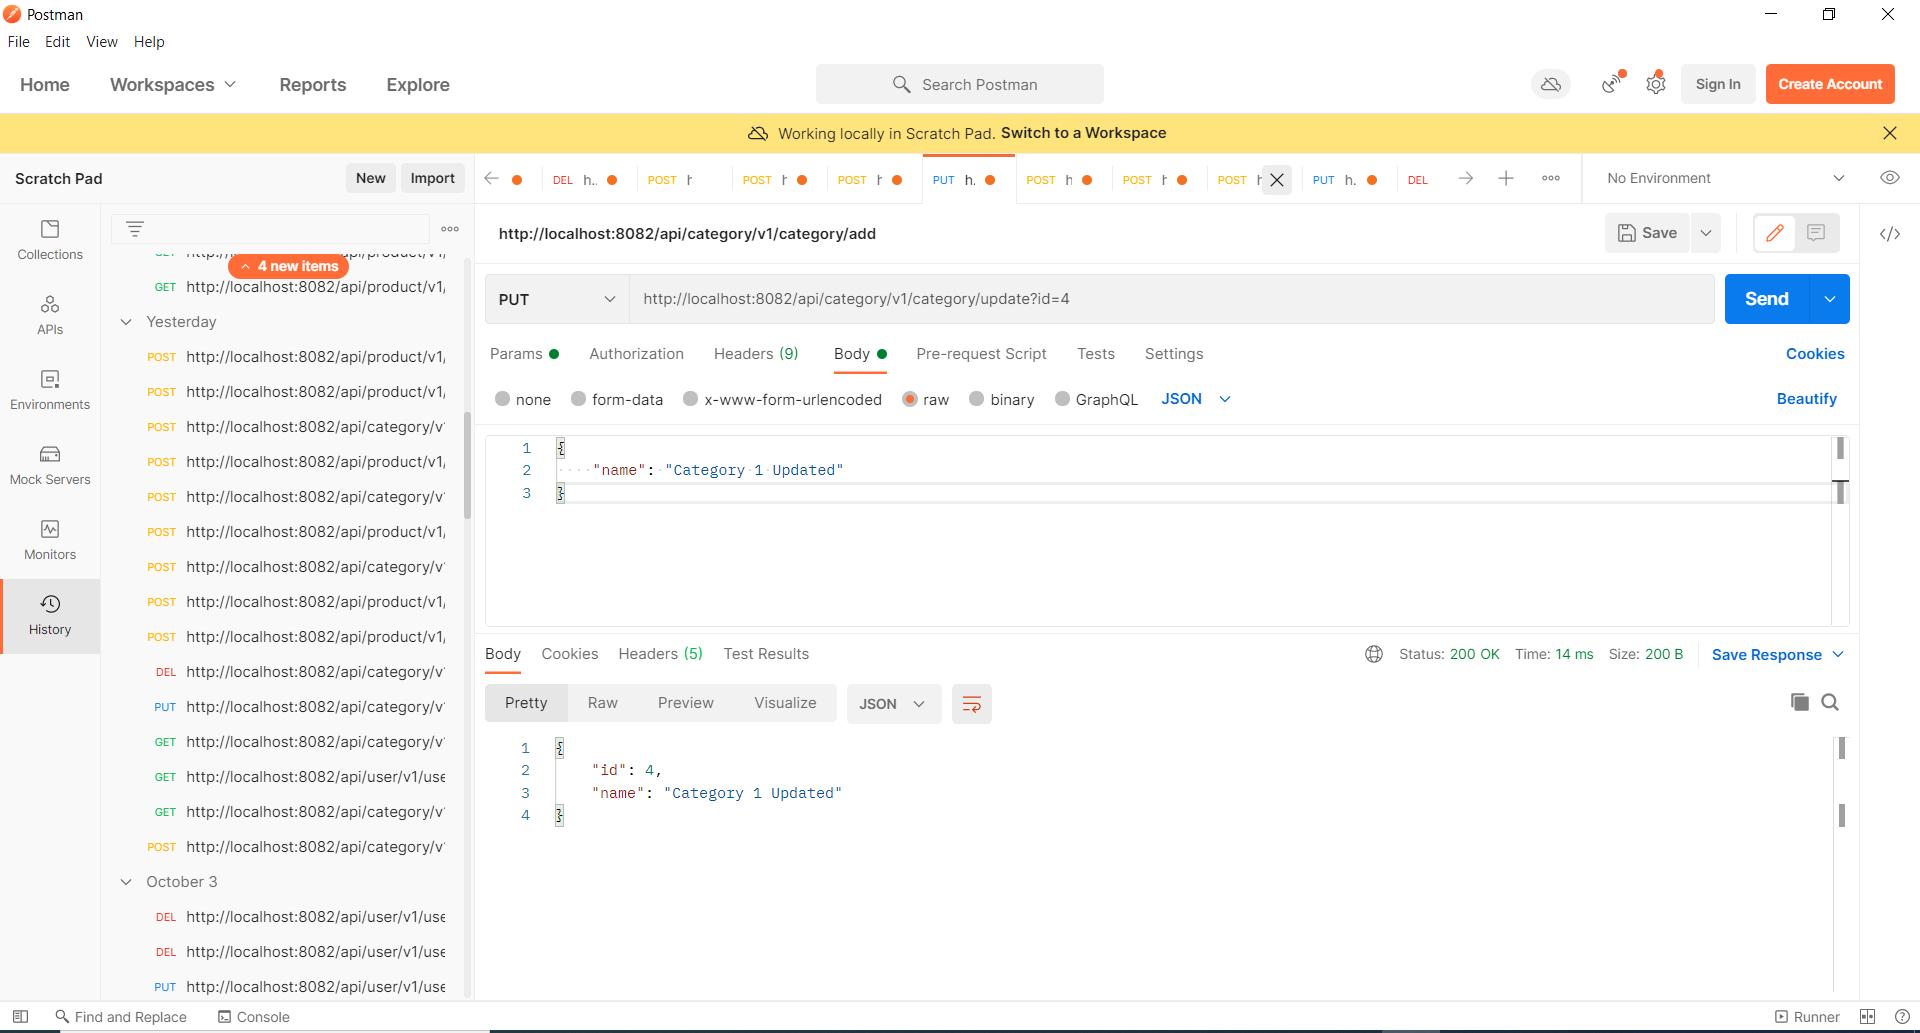Open the History sidebar panel
Viewport: 1920px width, 1033px height.
pos(50,615)
